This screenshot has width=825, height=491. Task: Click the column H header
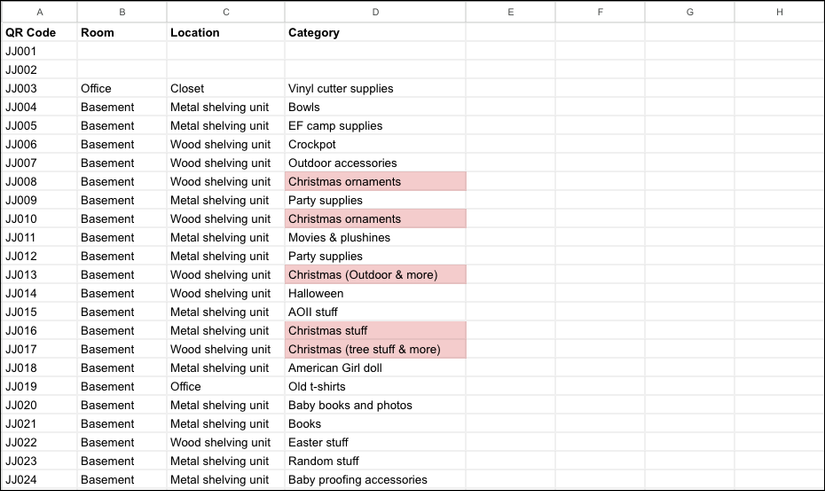tap(779, 12)
